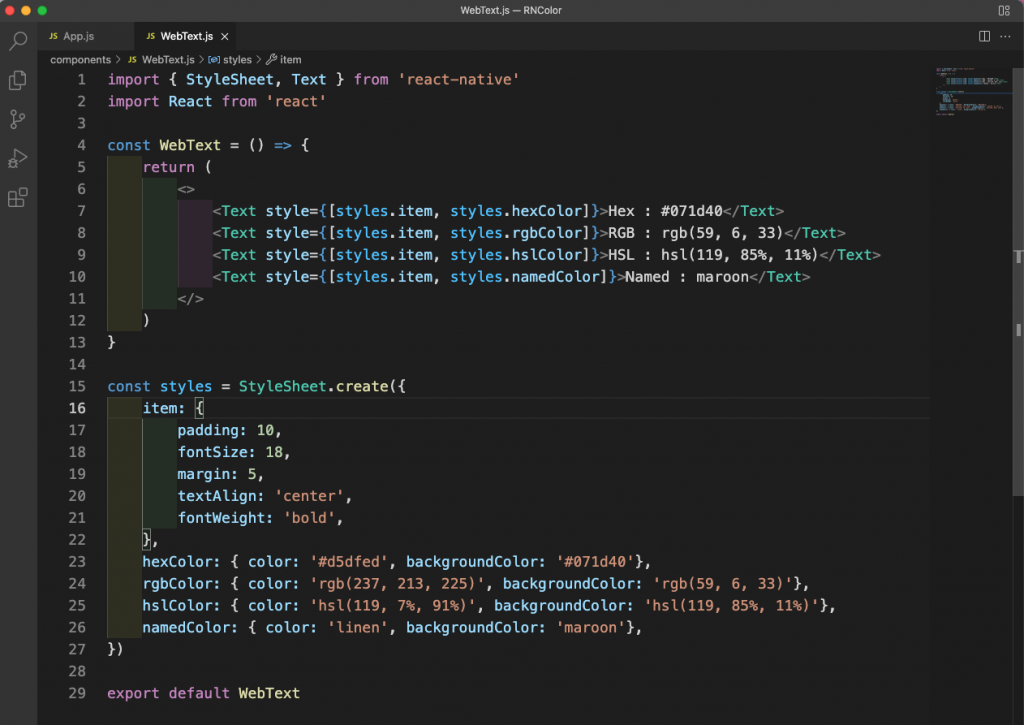The image size is (1024, 725).
Task: Click the macOS yellow minimize button
Action: [26, 10]
